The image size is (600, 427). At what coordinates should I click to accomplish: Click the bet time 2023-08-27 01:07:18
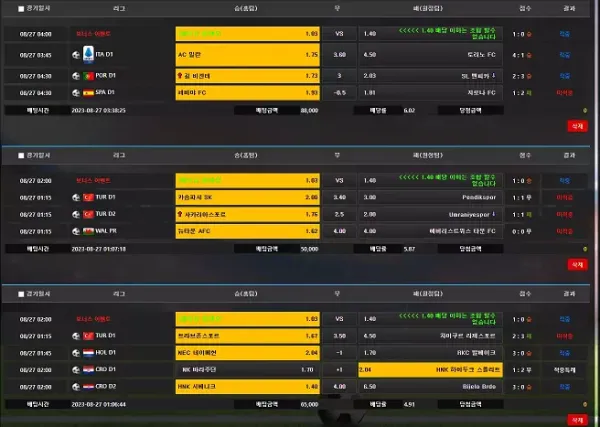coord(99,249)
